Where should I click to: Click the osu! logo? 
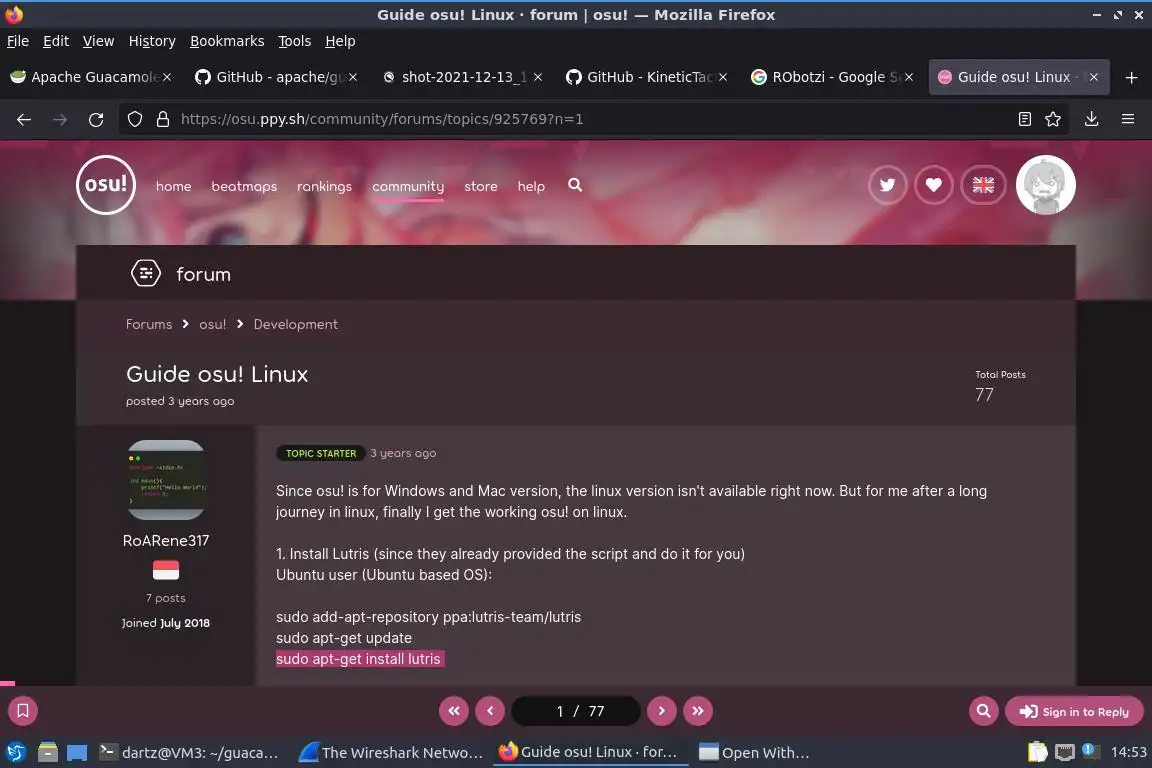(106, 185)
